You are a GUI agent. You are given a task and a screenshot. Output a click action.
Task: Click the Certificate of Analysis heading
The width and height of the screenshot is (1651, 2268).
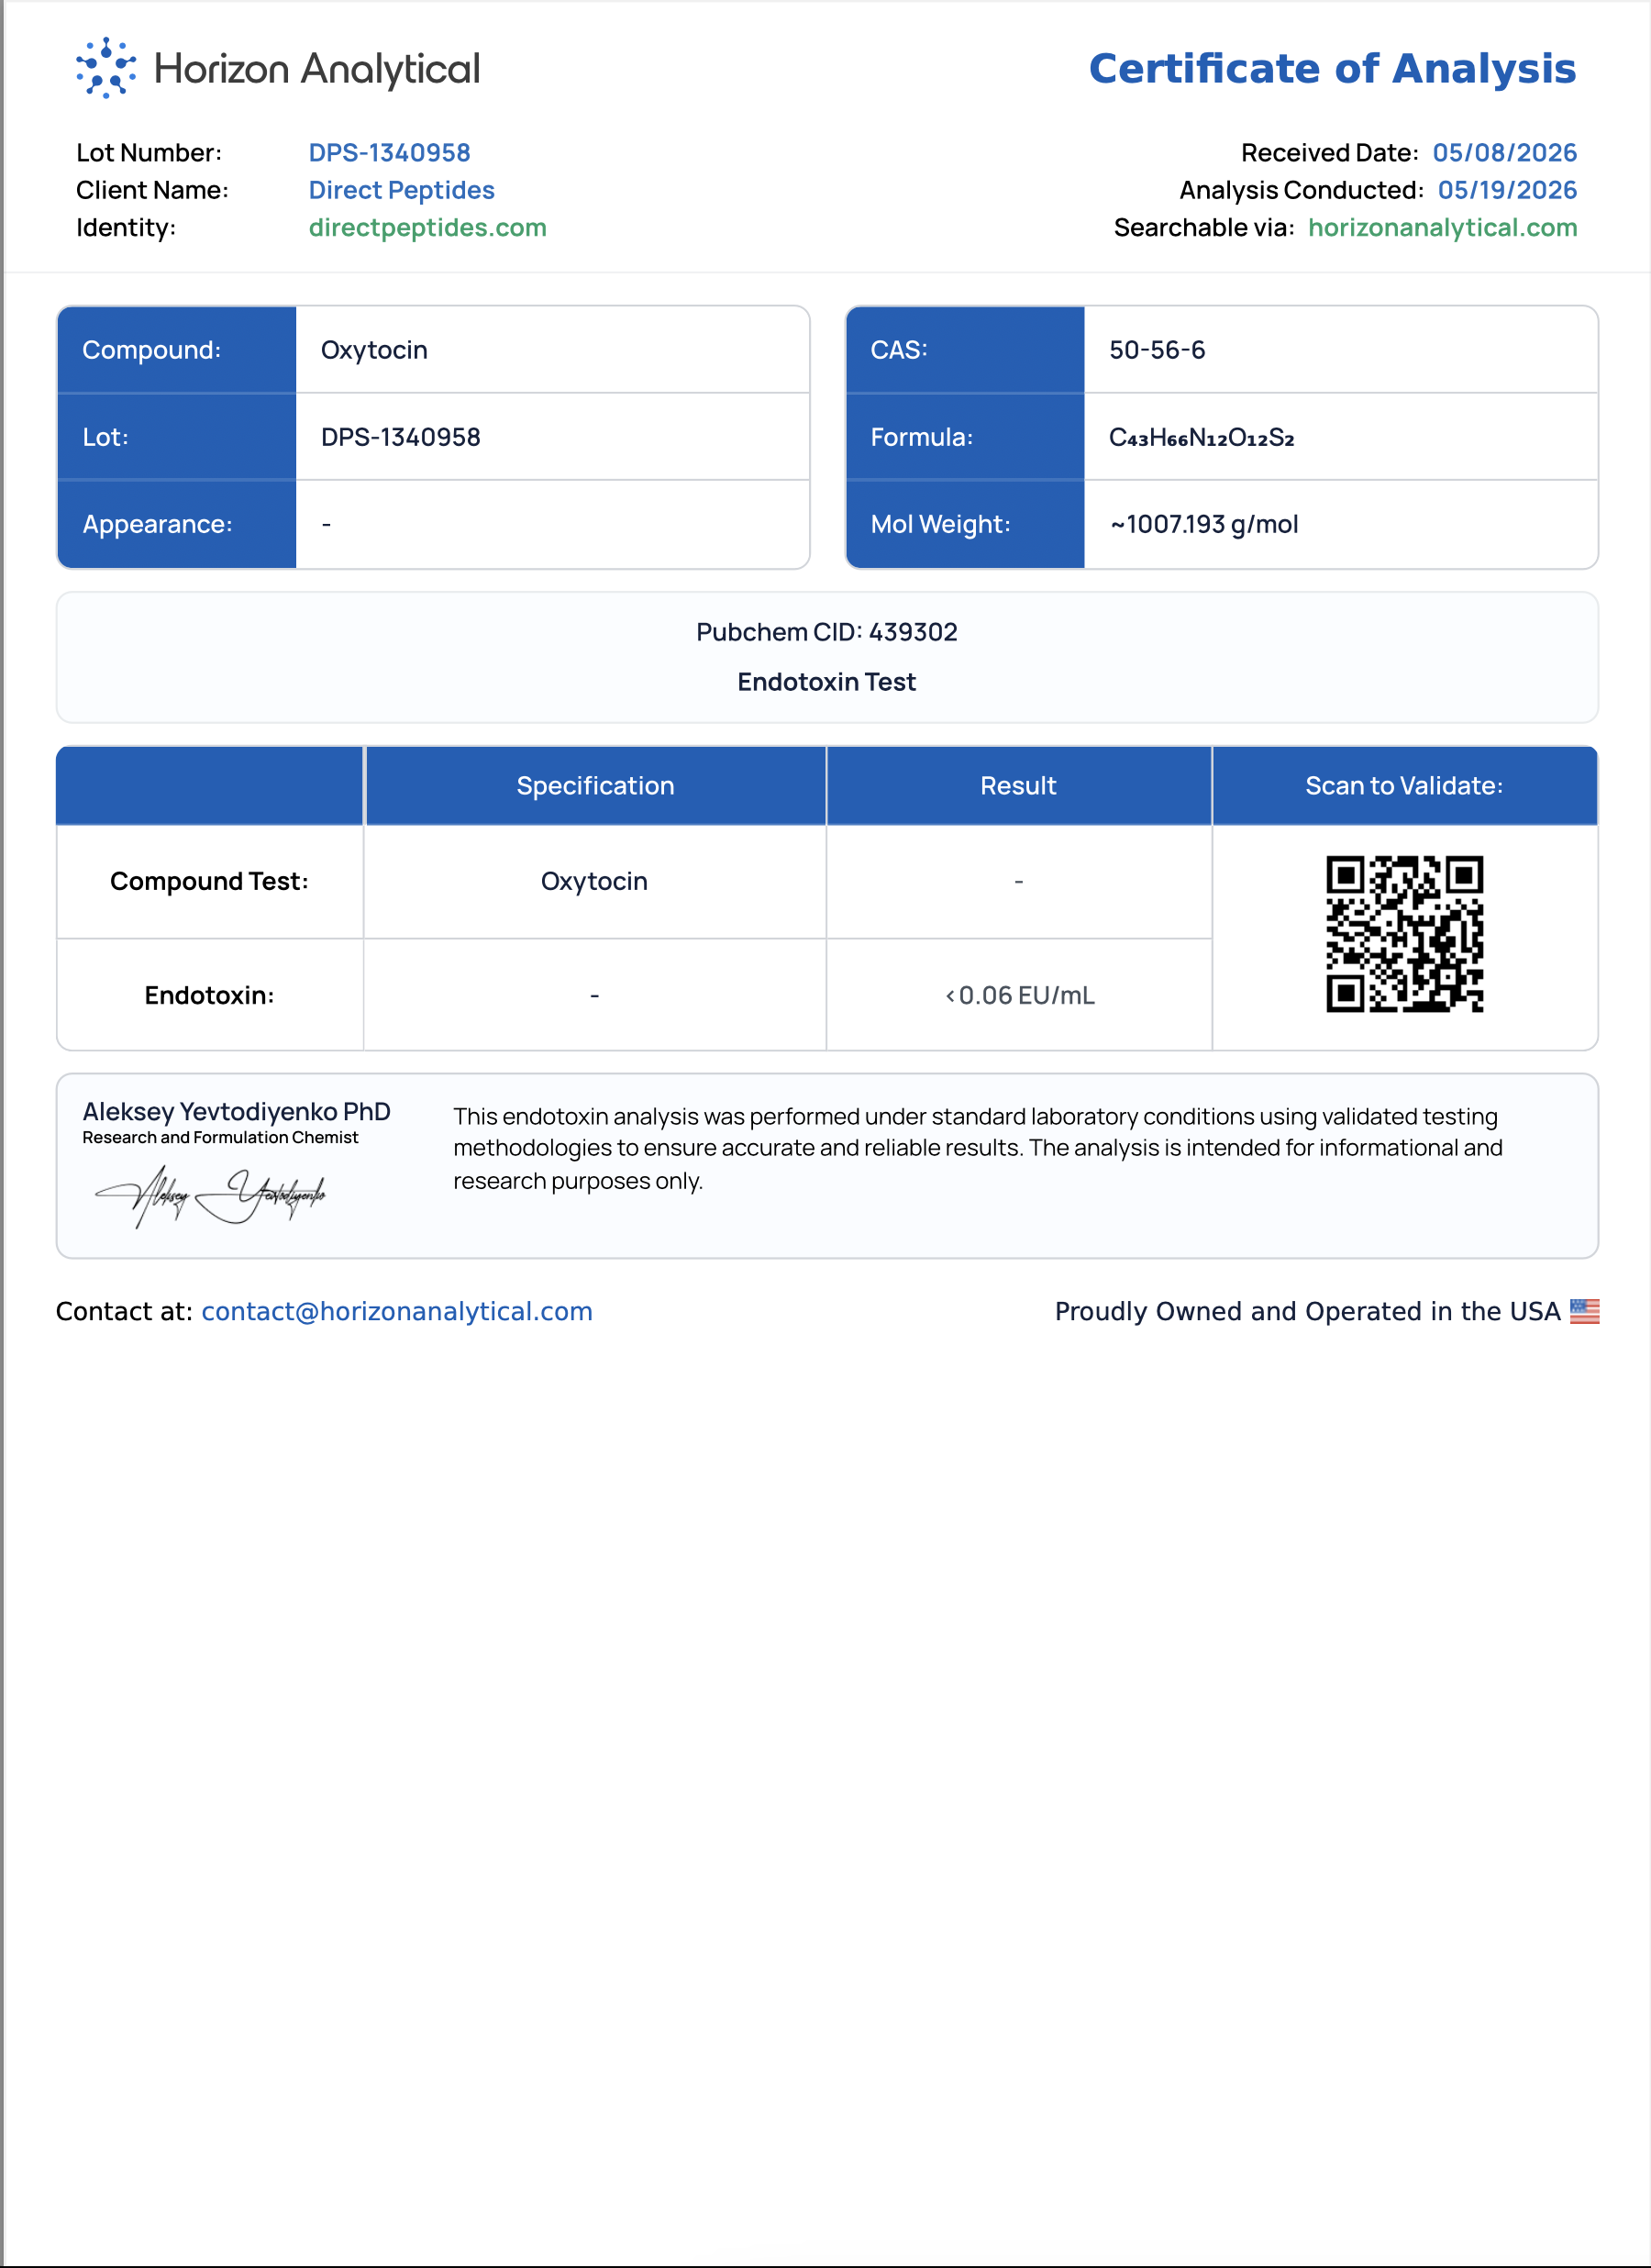click(1332, 69)
